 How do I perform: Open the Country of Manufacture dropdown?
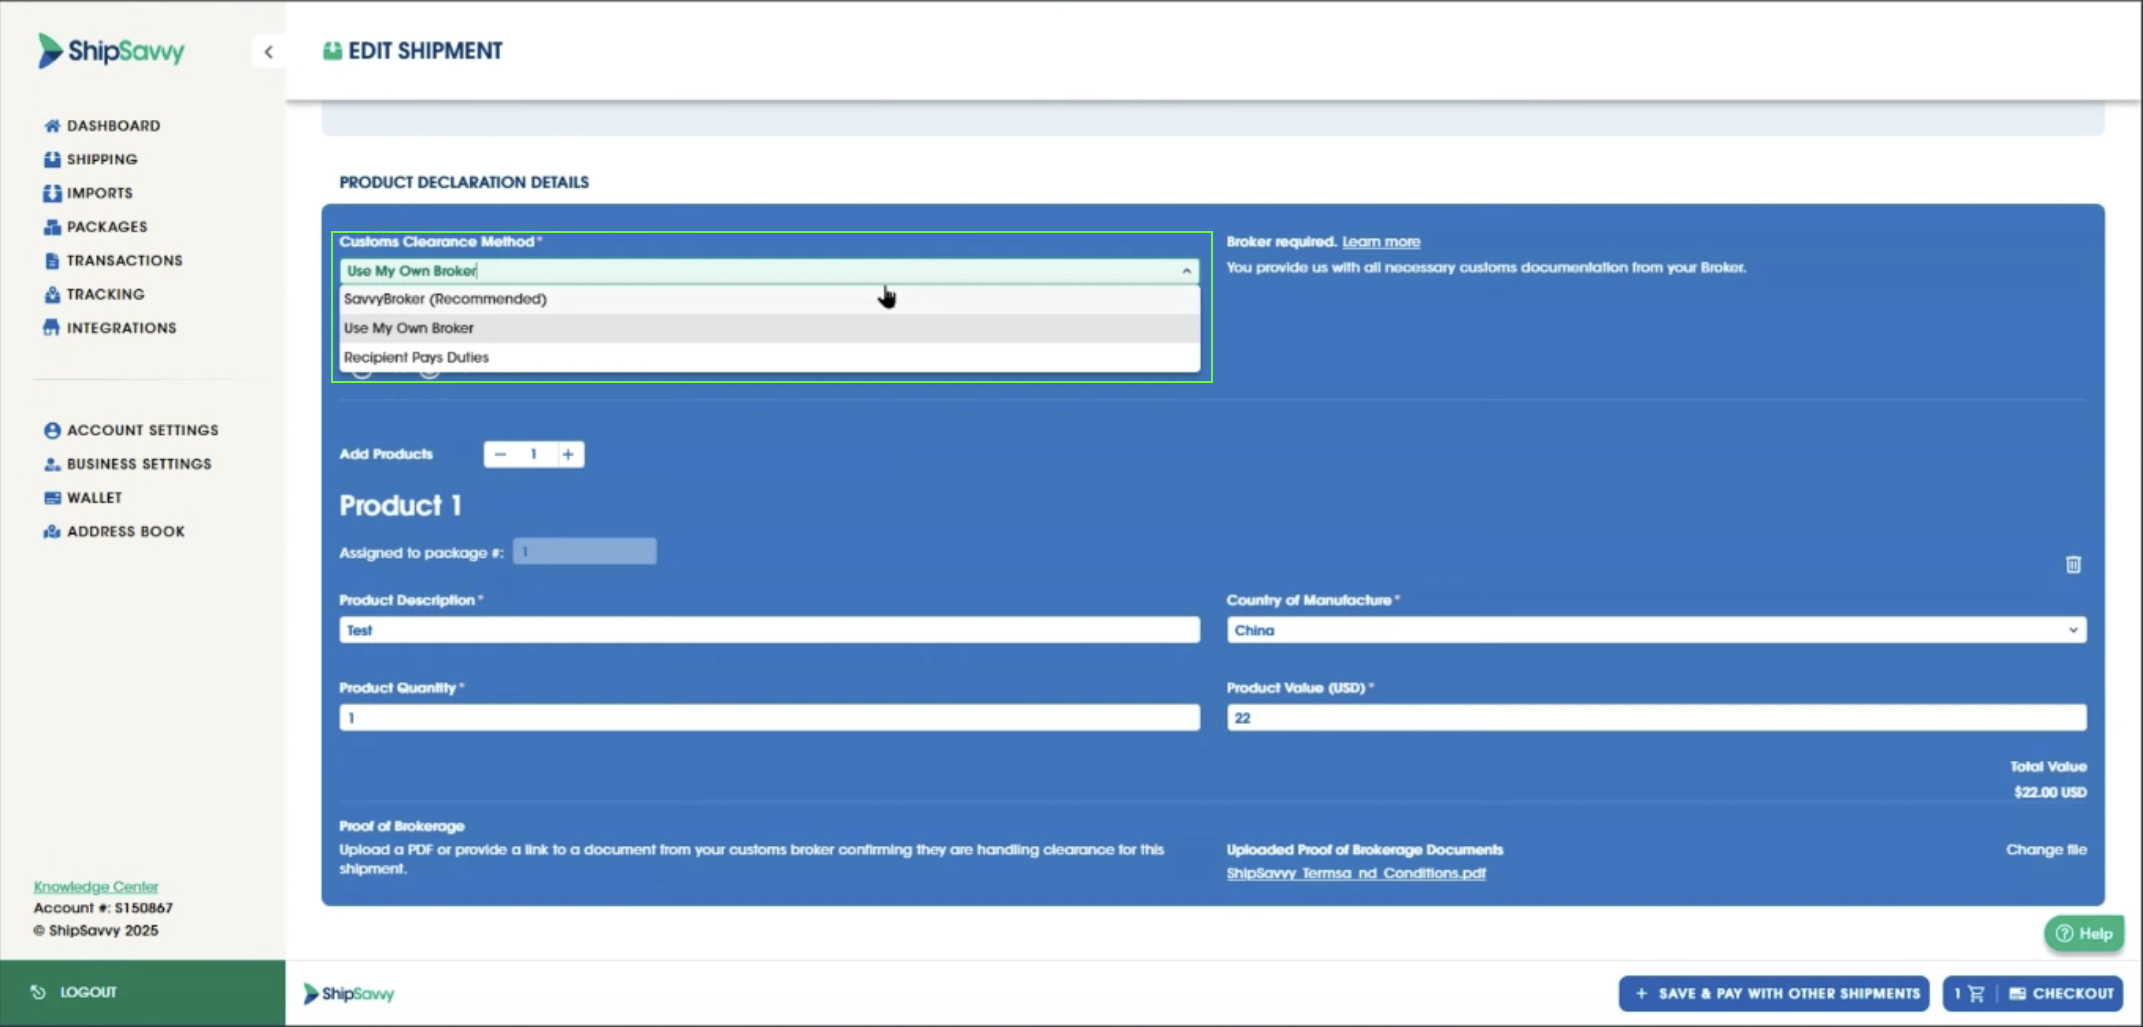(x=1656, y=630)
